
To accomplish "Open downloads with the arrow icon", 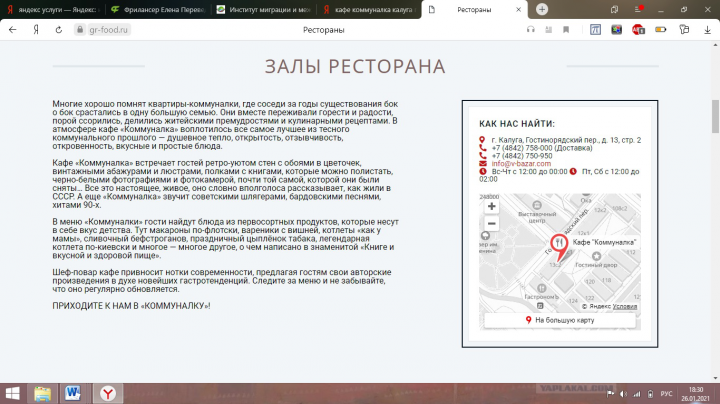I will 707,30.
